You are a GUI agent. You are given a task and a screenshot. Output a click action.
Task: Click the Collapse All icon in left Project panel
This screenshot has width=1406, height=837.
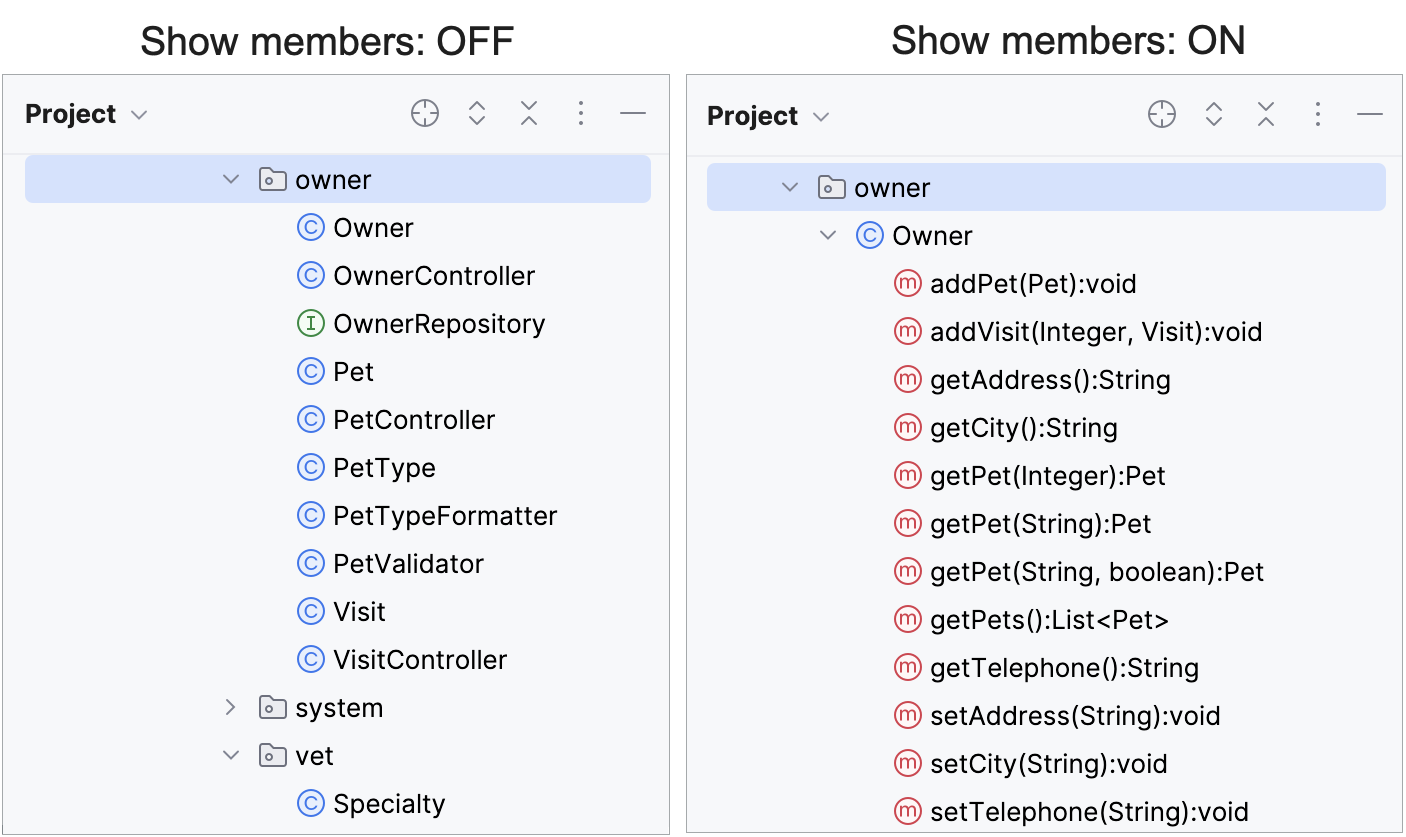[529, 113]
